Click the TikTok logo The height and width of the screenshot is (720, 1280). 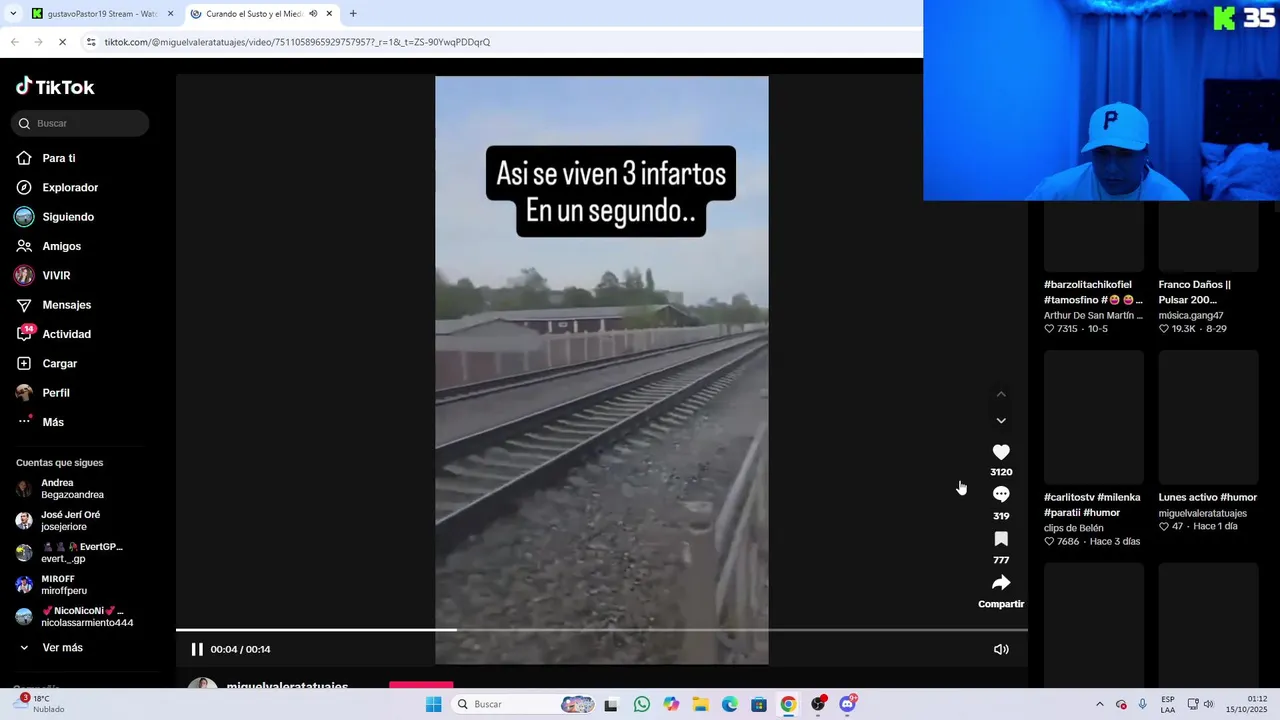(55, 87)
